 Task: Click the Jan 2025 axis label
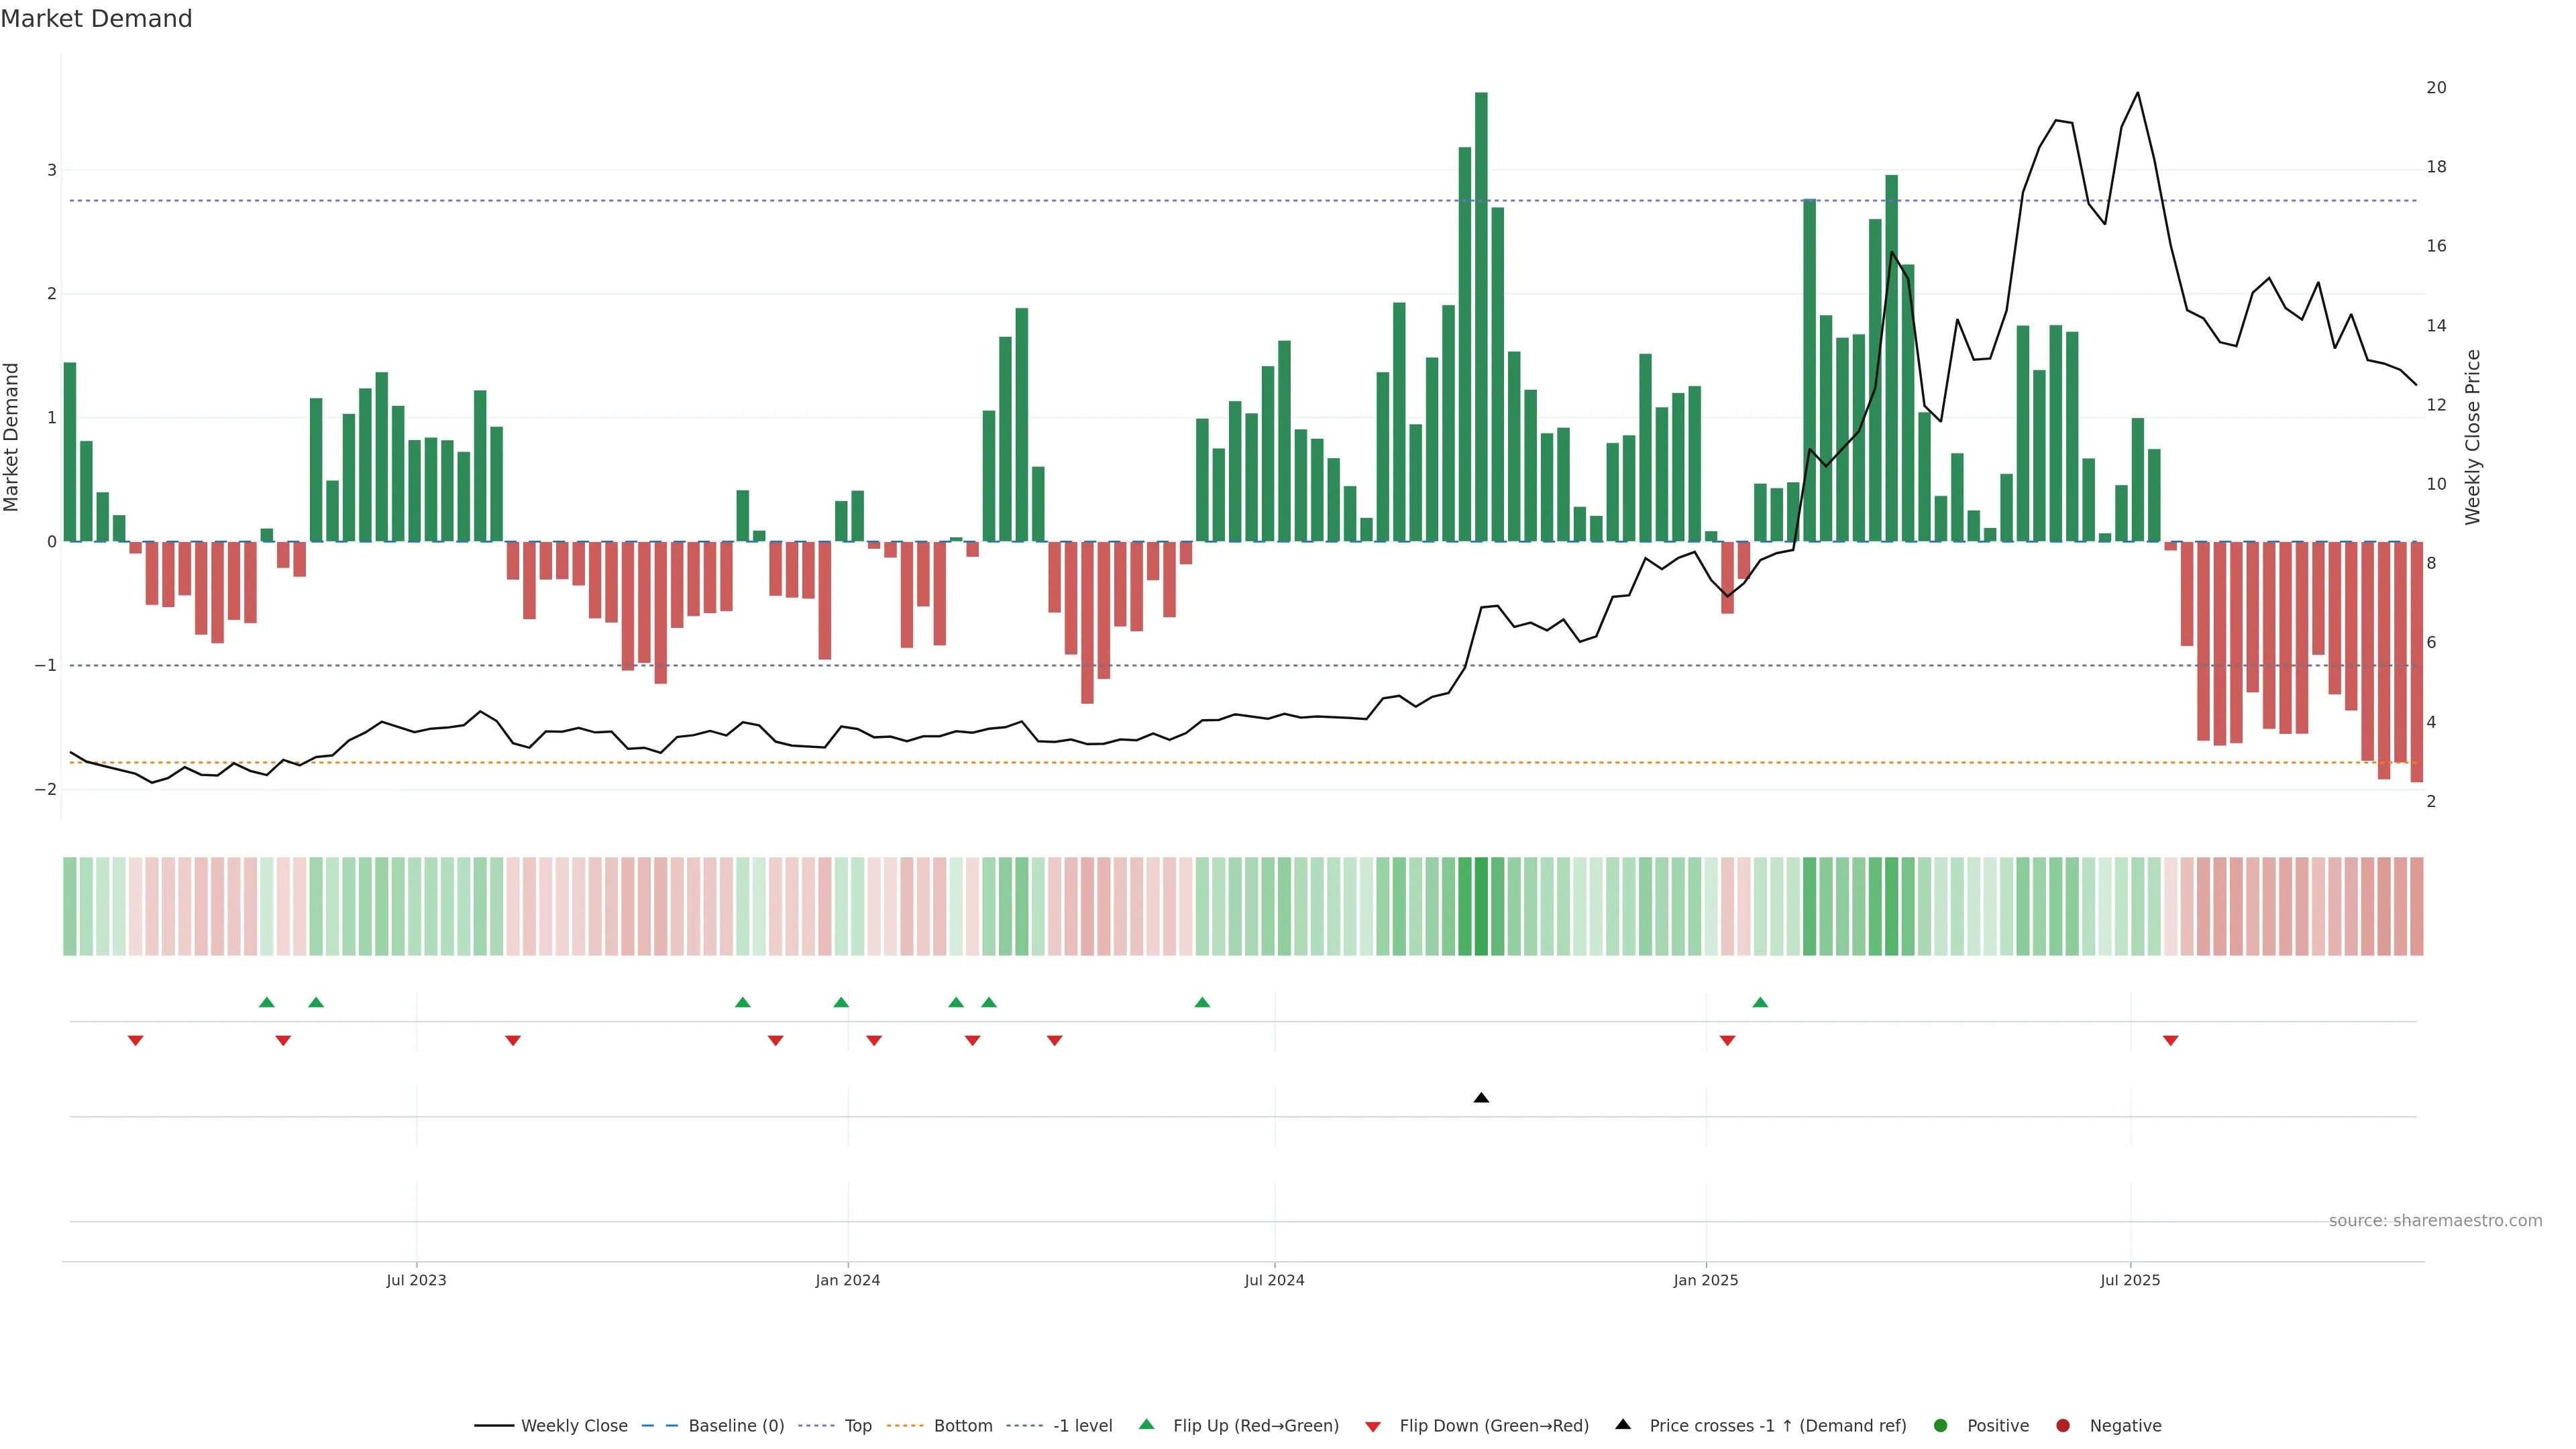click(x=1705, y=1280)
